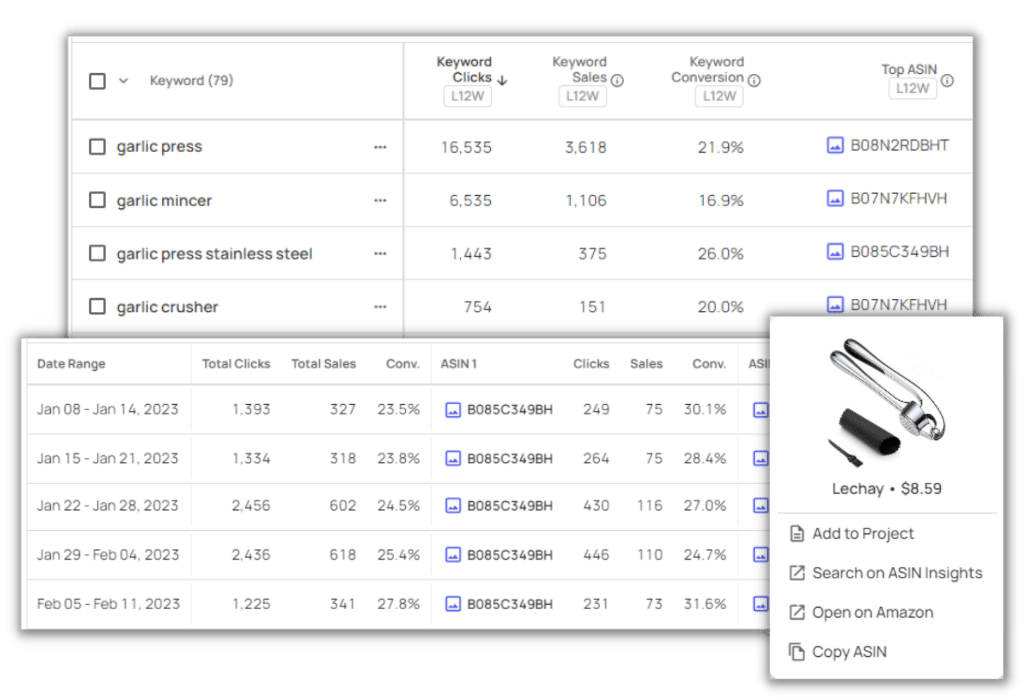Show info tooltip for Keyword Sales
This screenshot has width=1024, height=700.
(x=617, y=80)
